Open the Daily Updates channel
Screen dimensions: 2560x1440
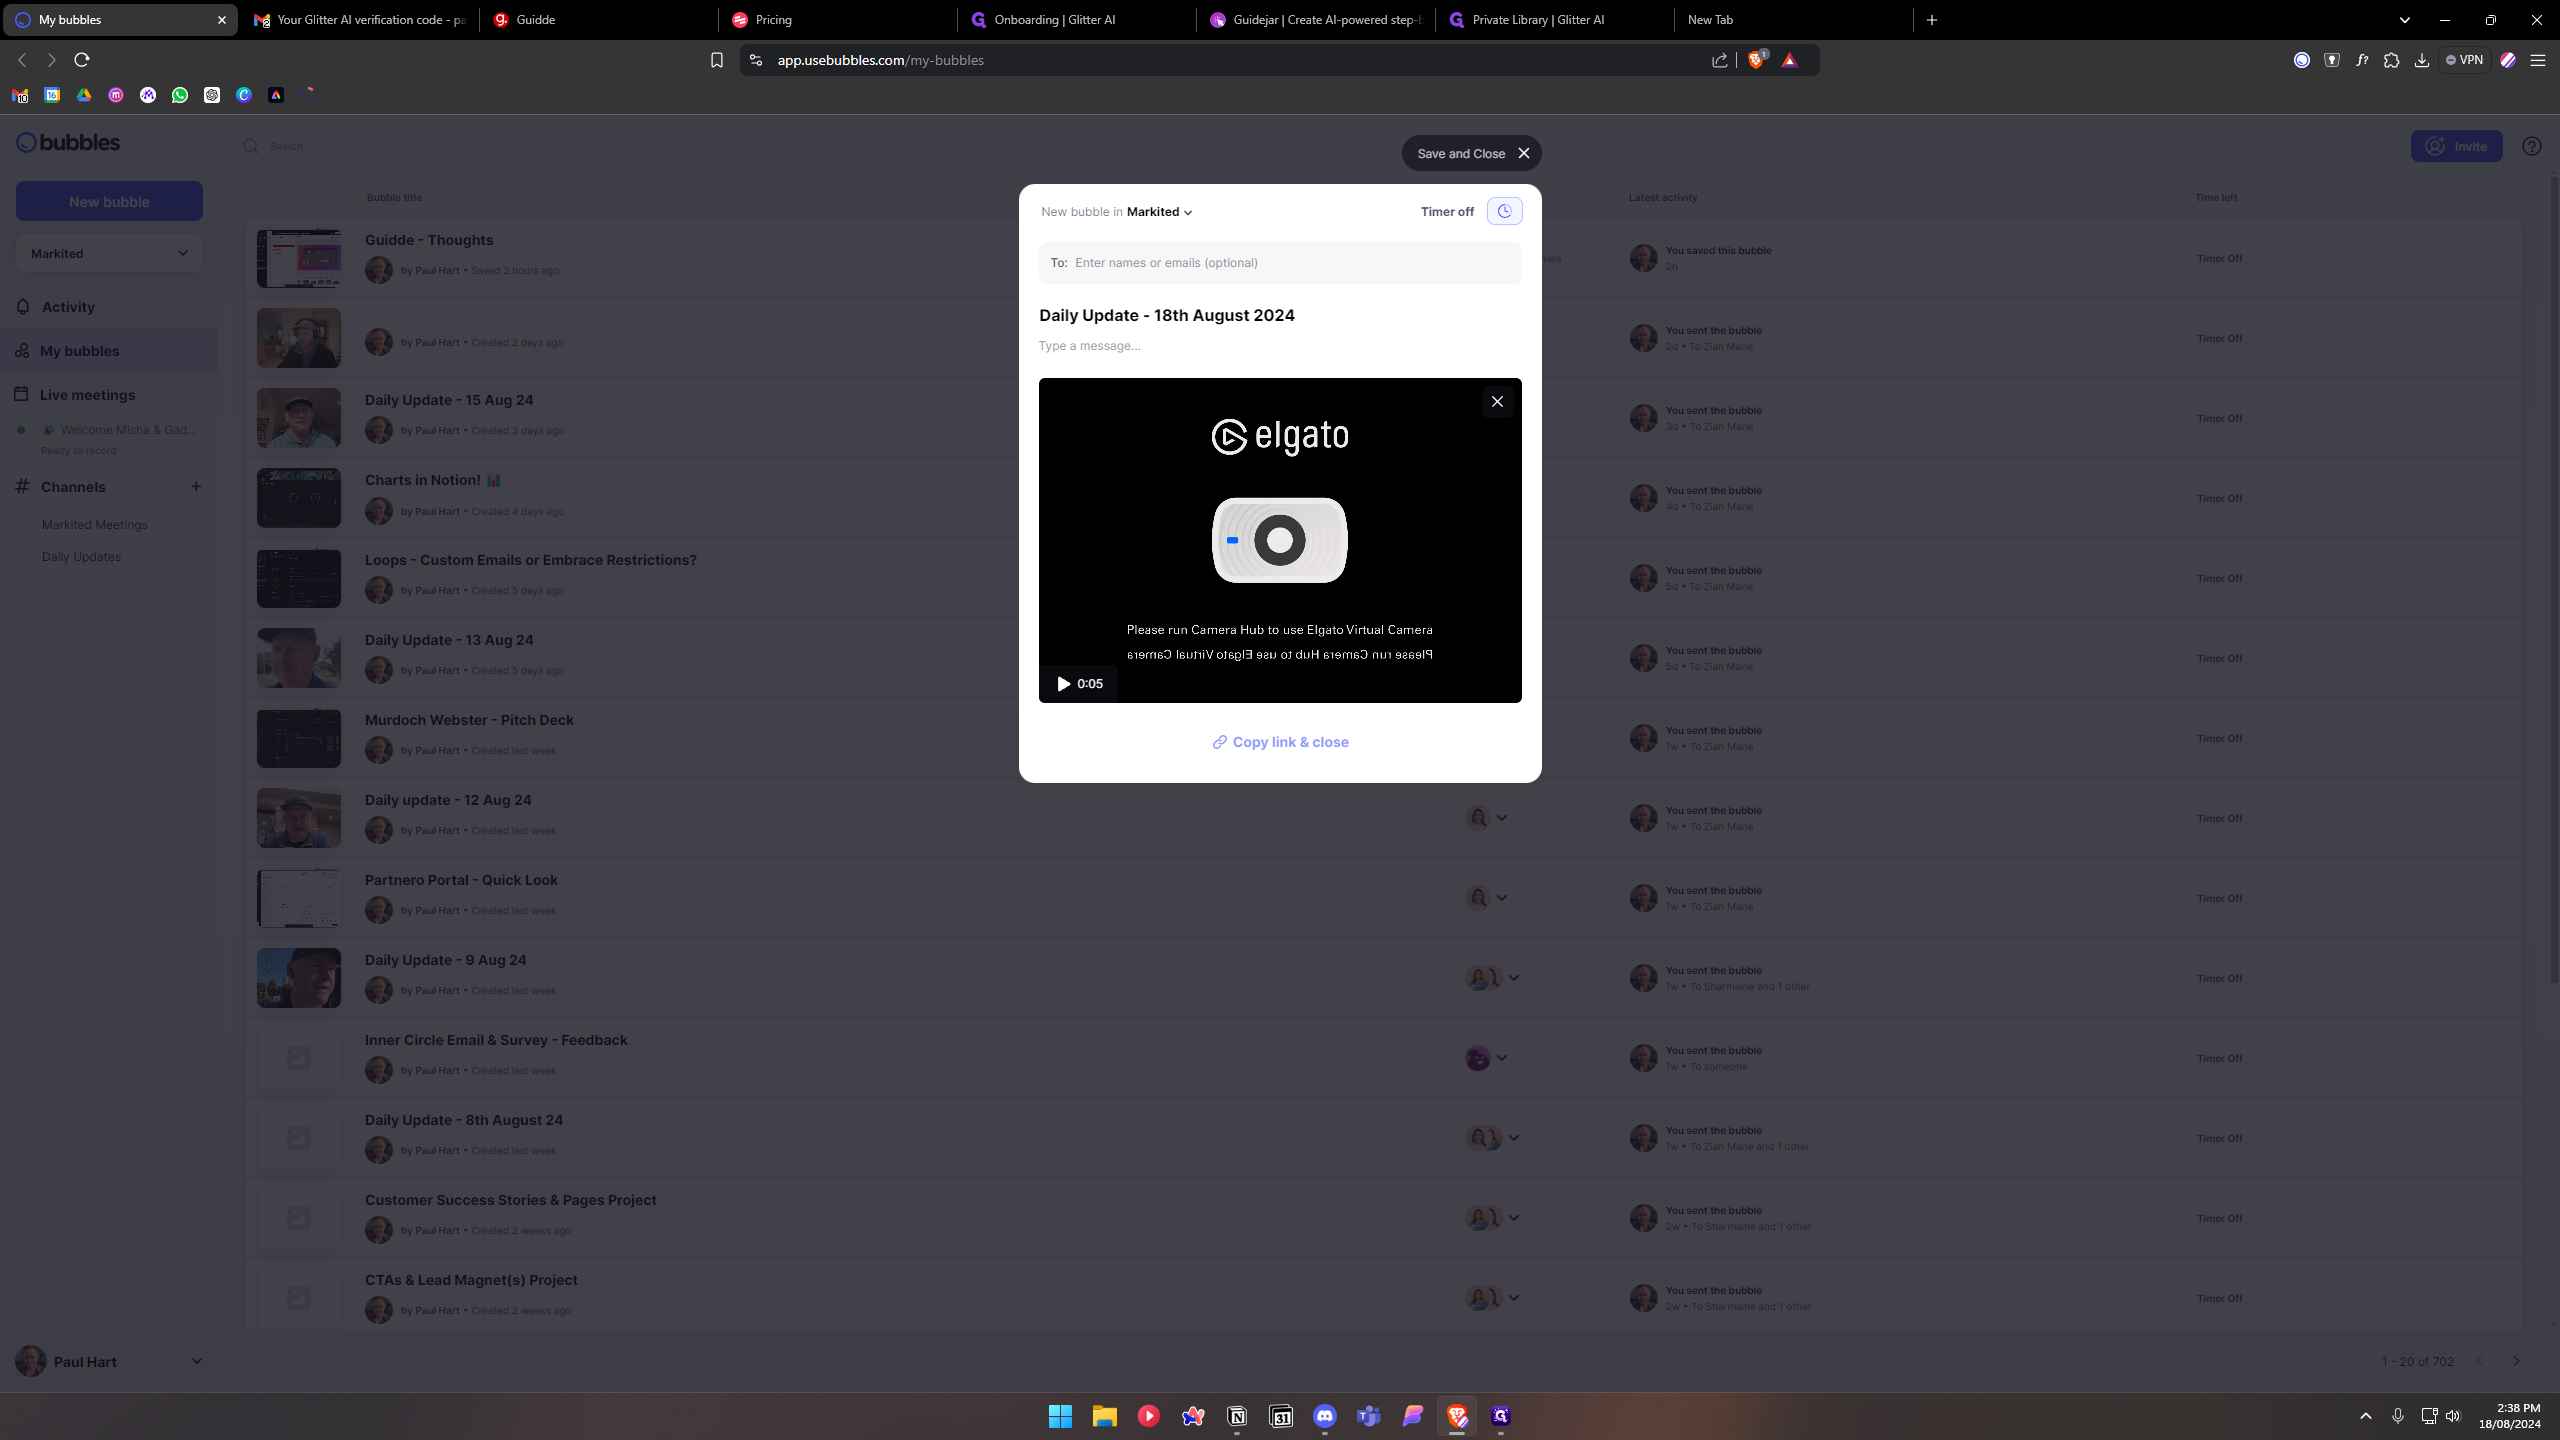tap(81, 557)
